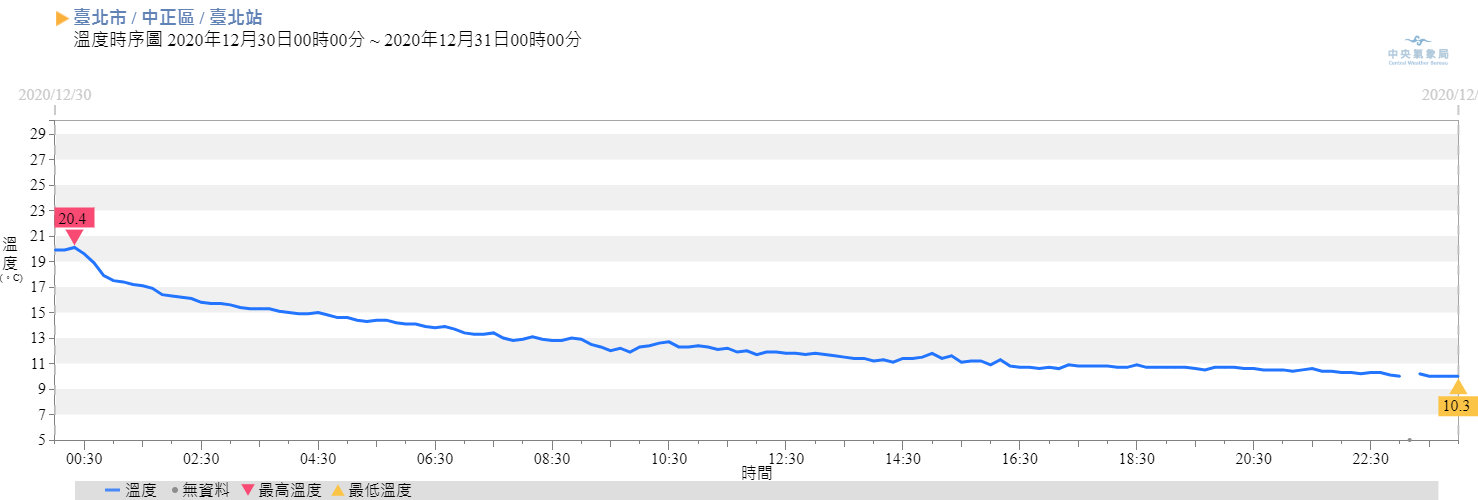
Task: Click the orange up-triangle icon in legend
Action: tap(338, 490)
